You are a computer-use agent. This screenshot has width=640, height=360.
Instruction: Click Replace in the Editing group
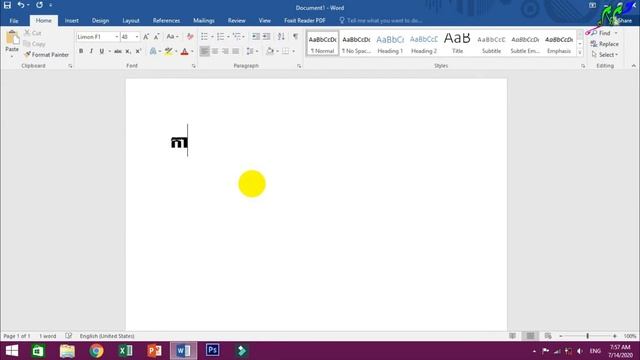(x=605, y=44)
